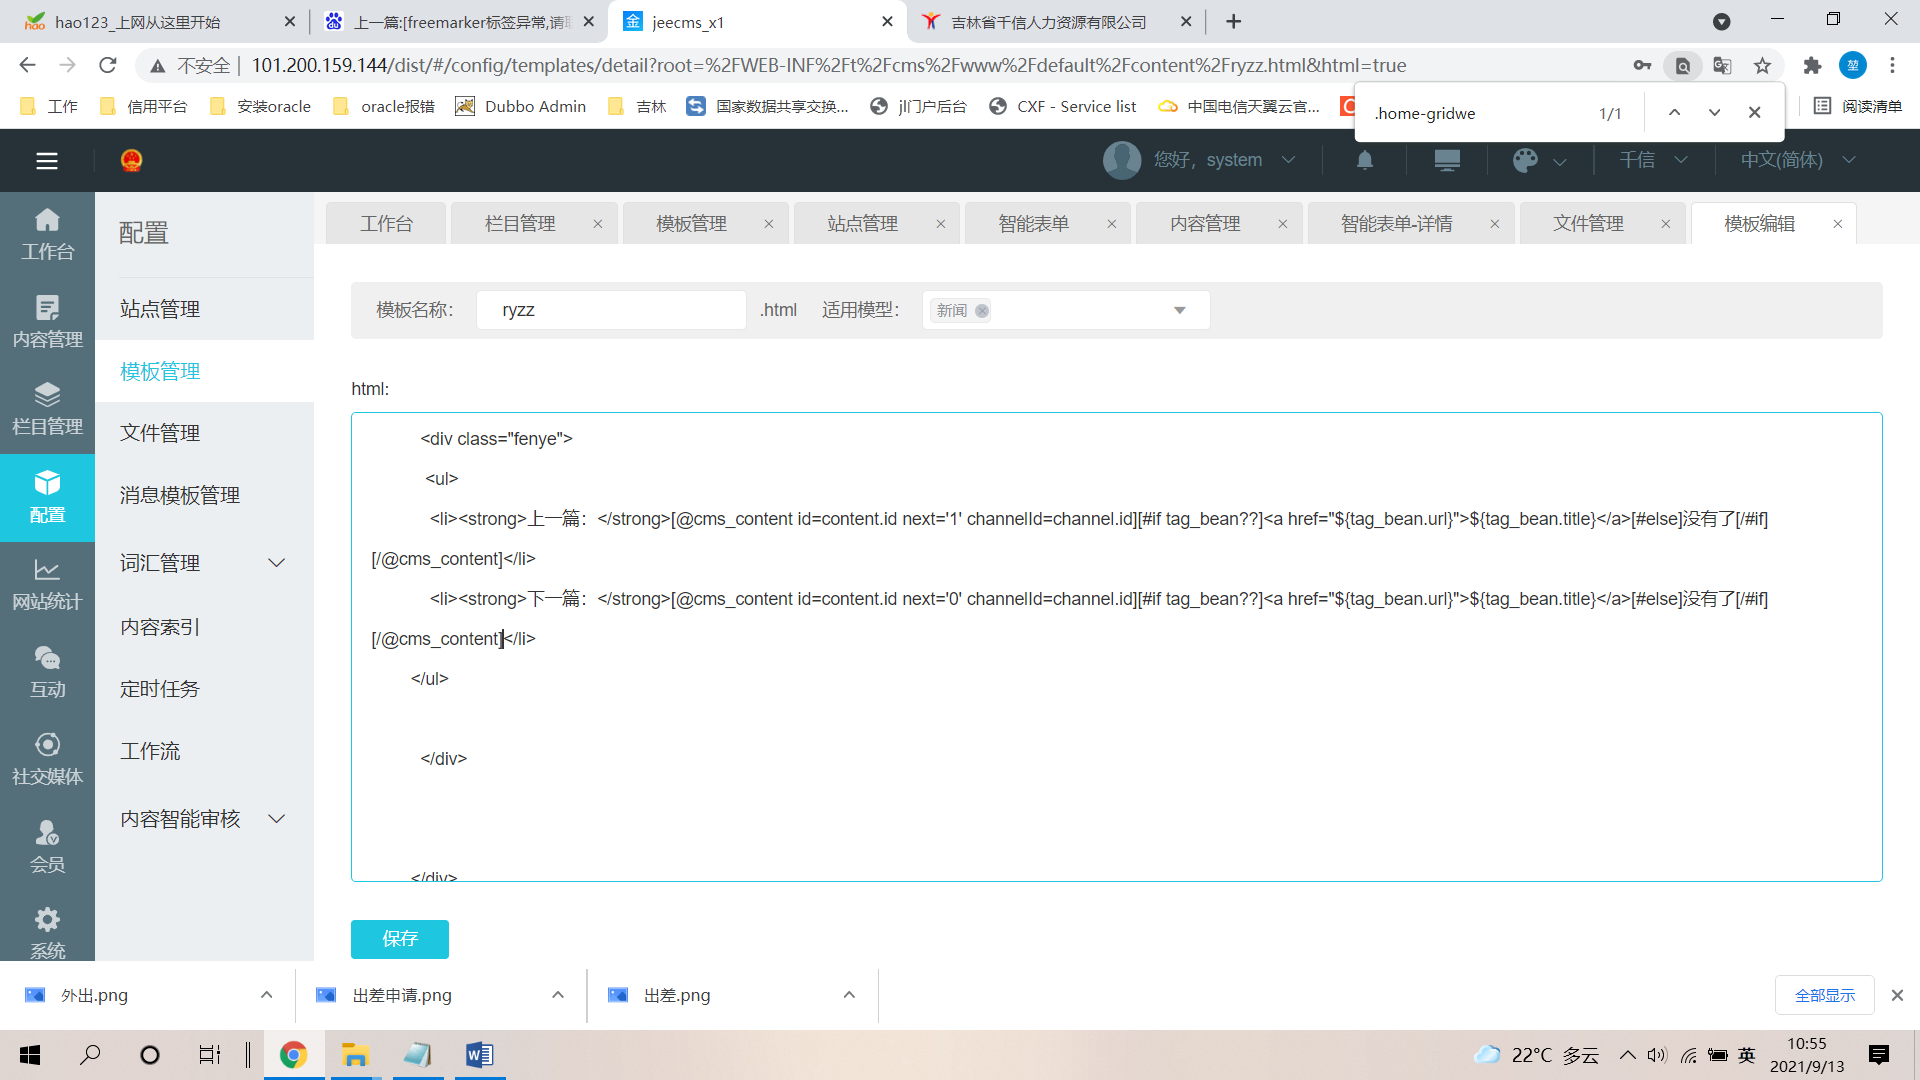1920x1080 pixels.
Task: Remove the 新闻 tag from model selector
Action: (982, 311)
